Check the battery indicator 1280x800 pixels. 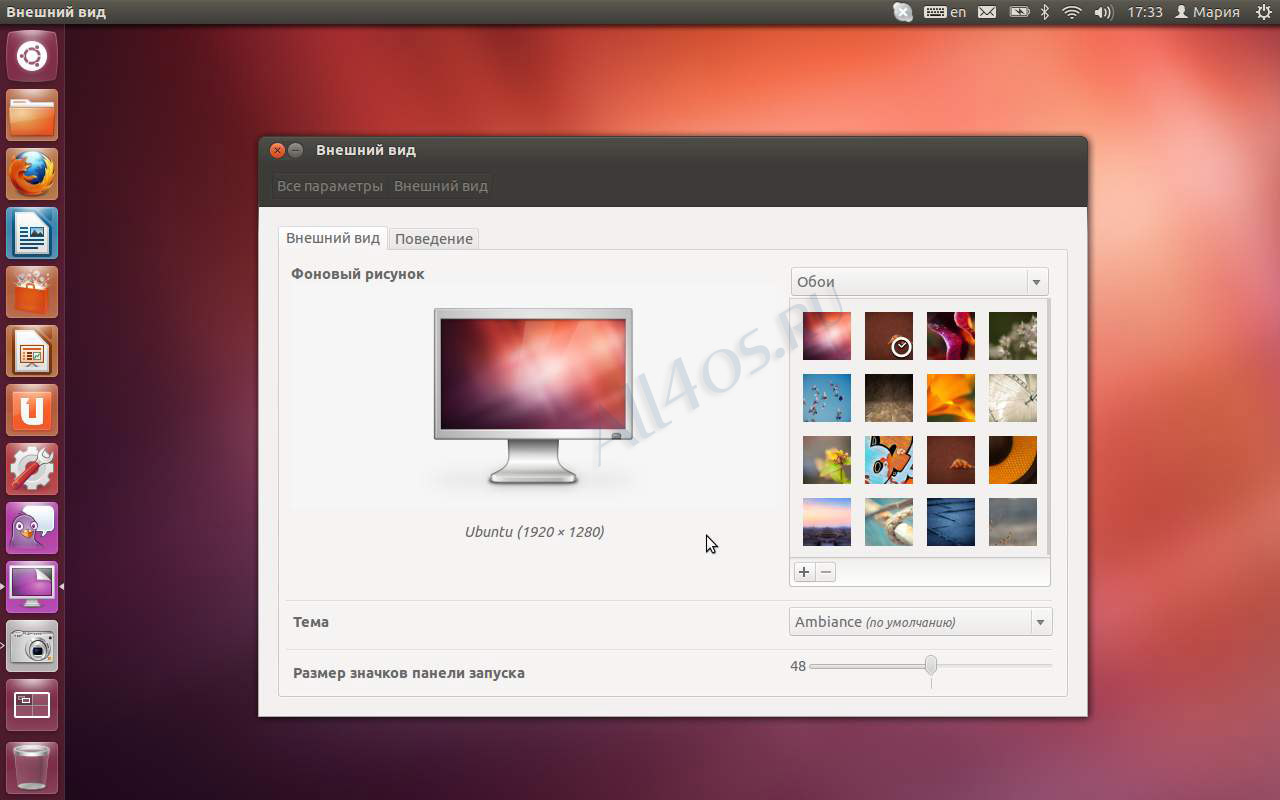1019,12
